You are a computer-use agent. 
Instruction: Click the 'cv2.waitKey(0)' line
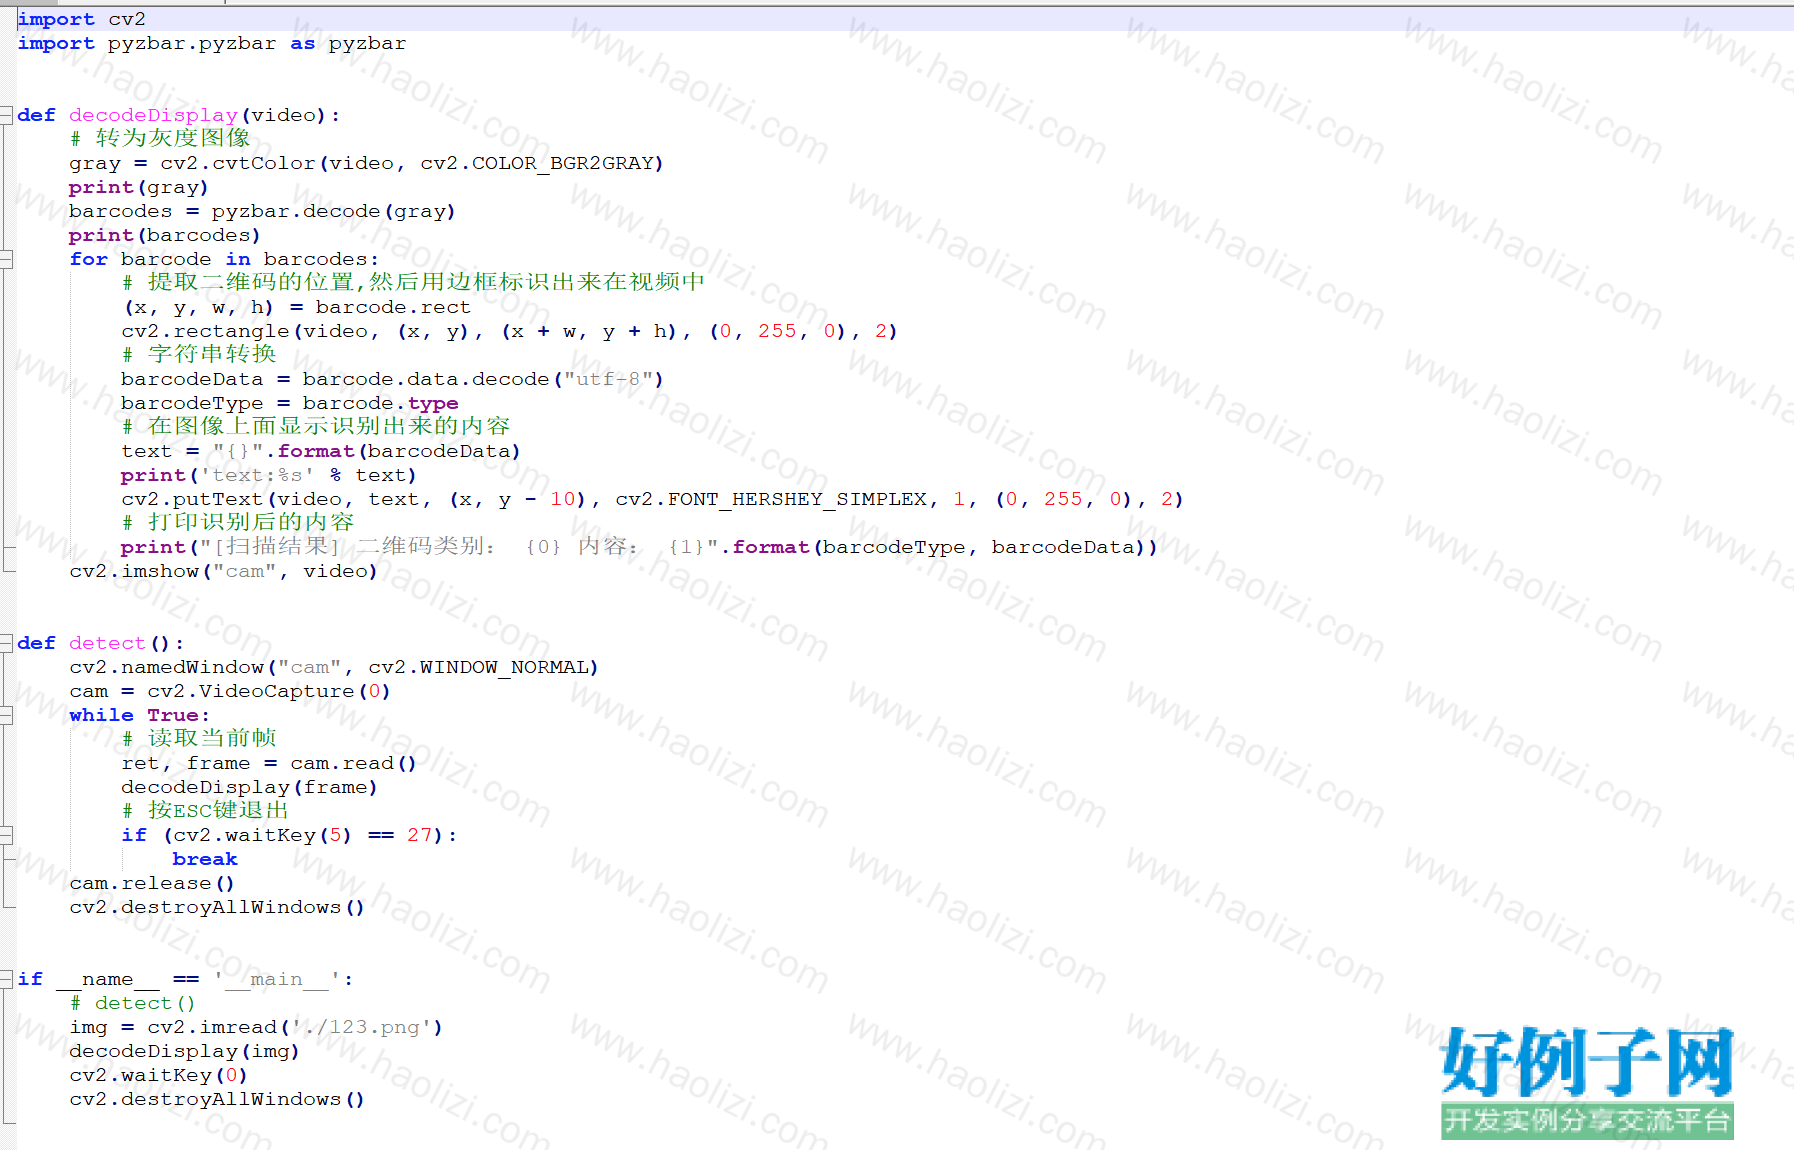click(x=158, y=1075)
